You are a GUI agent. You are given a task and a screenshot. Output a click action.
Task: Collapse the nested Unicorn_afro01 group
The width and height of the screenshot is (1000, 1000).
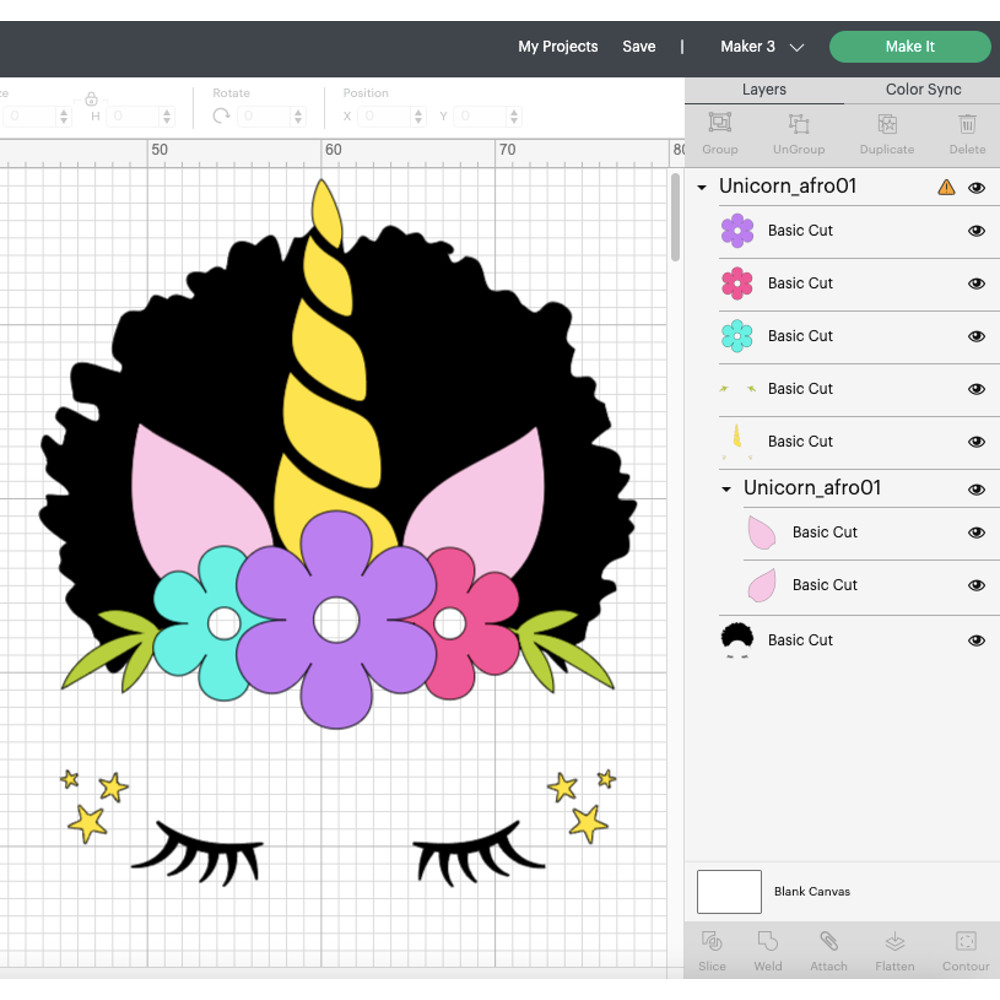point(726,488)
